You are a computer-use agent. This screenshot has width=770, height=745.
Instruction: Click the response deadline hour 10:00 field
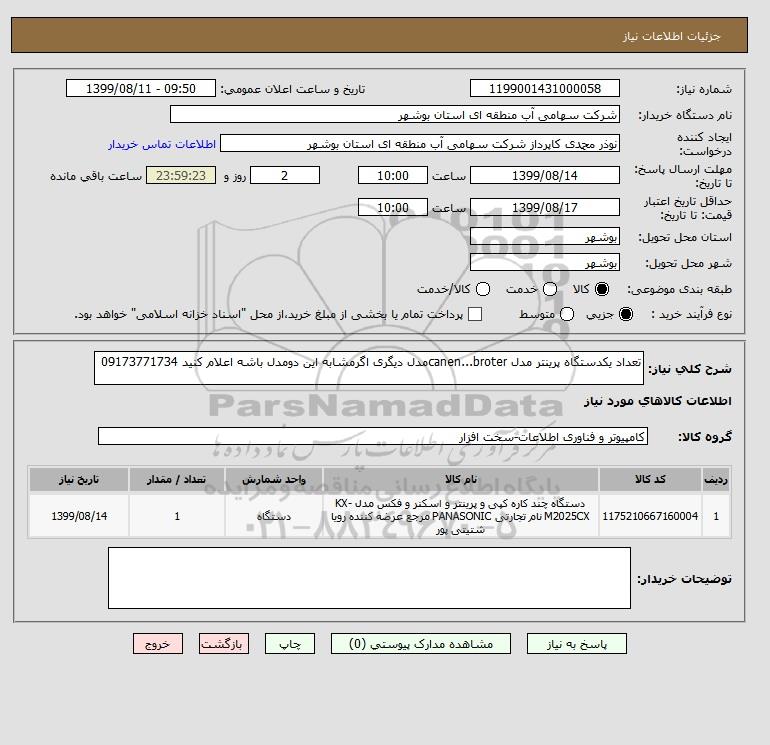pyautogui.click(x=393, y=175)
